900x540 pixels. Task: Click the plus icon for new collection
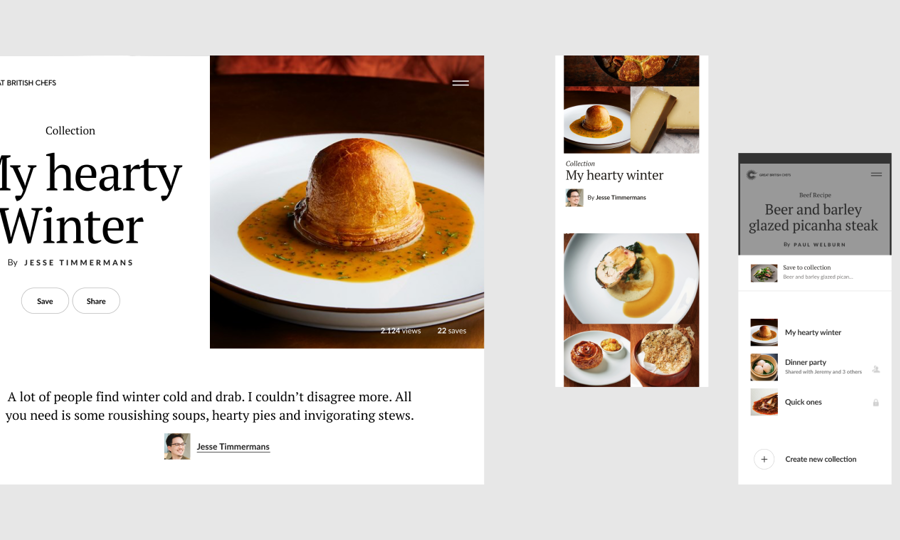coord(764,459)
